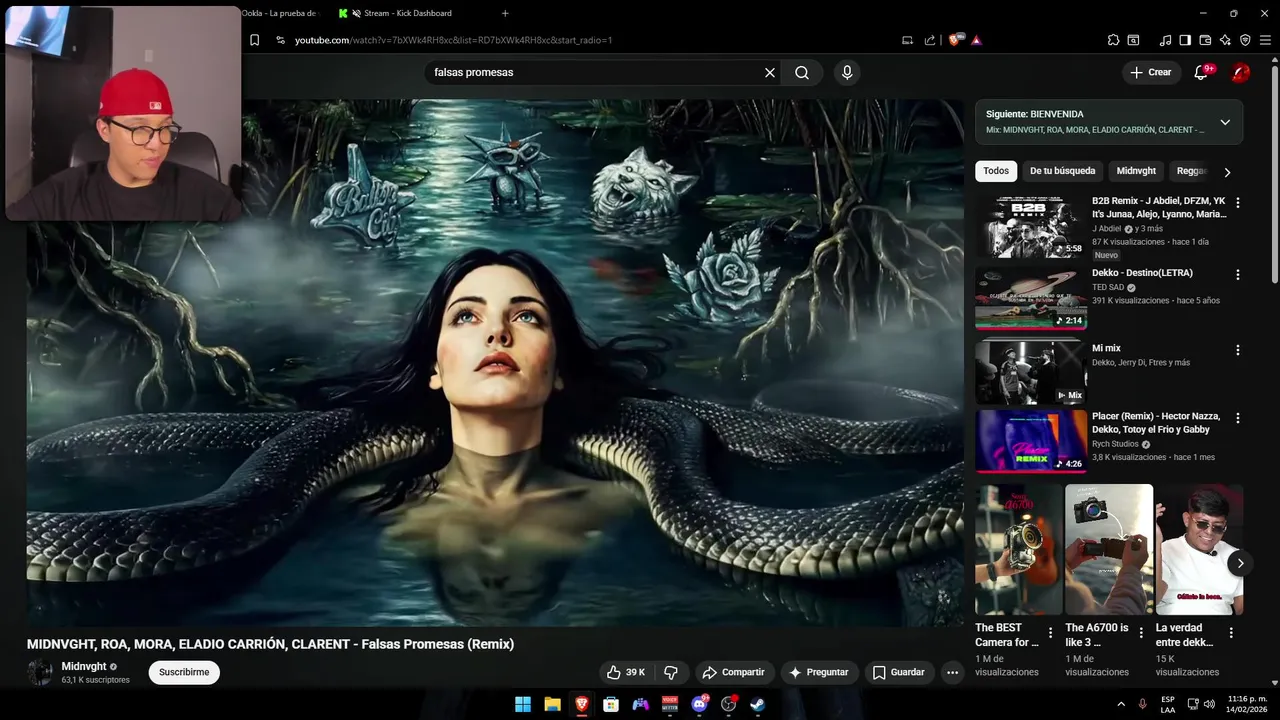Screen dimensions: 1280x720
Task: Show more filter chips with right arrow
Action: coord(1228,172)
